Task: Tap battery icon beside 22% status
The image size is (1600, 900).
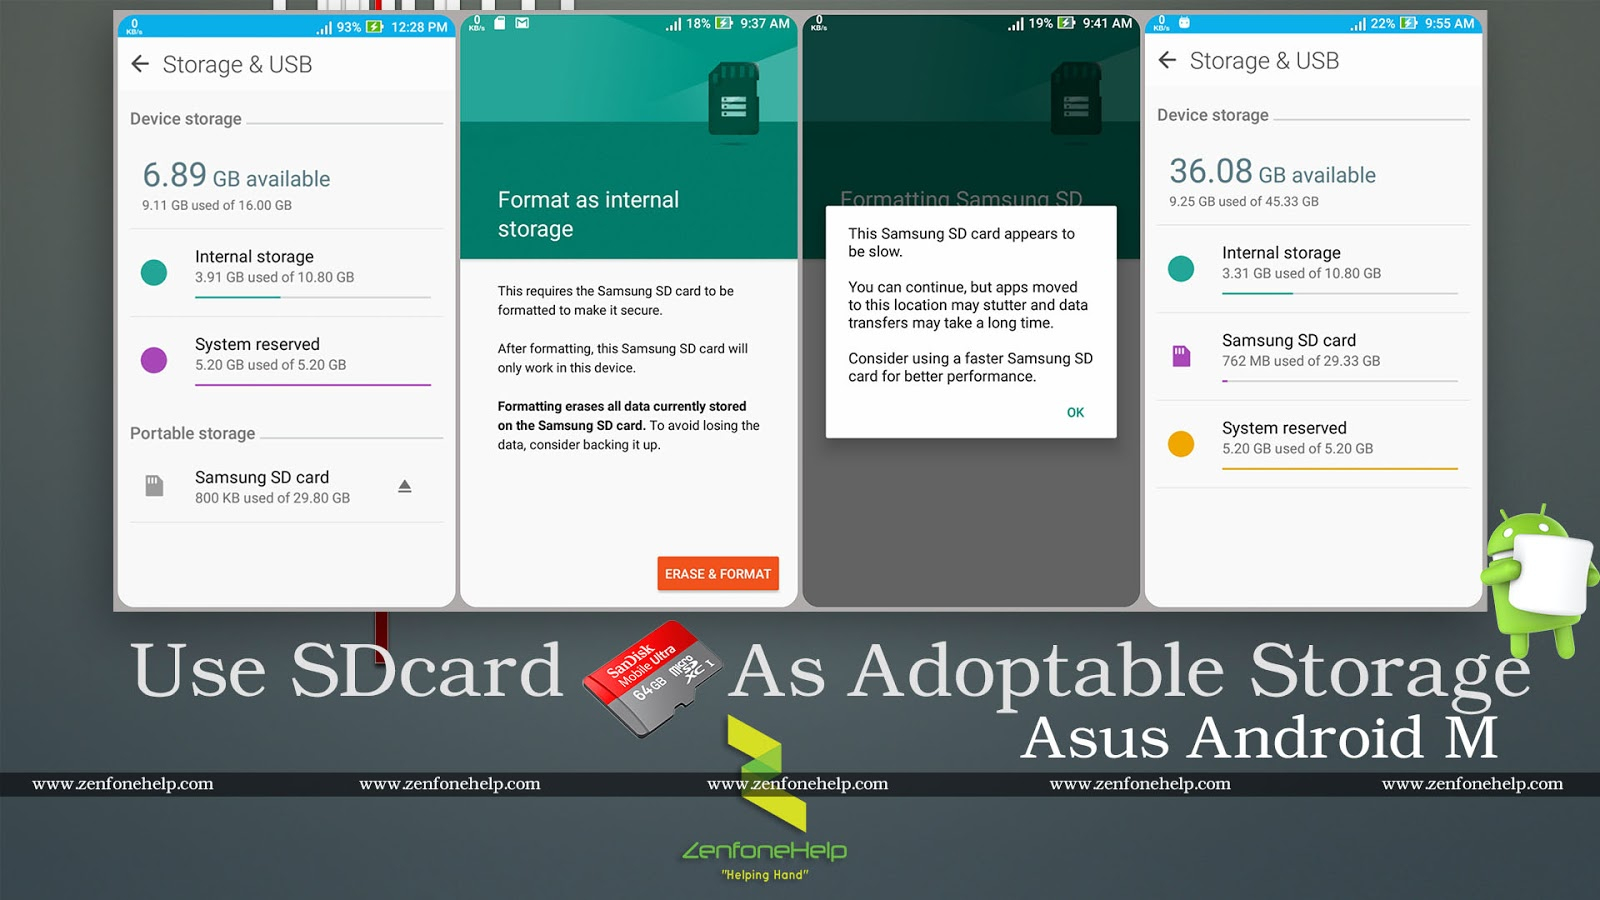Action: tap(1409, 23)
